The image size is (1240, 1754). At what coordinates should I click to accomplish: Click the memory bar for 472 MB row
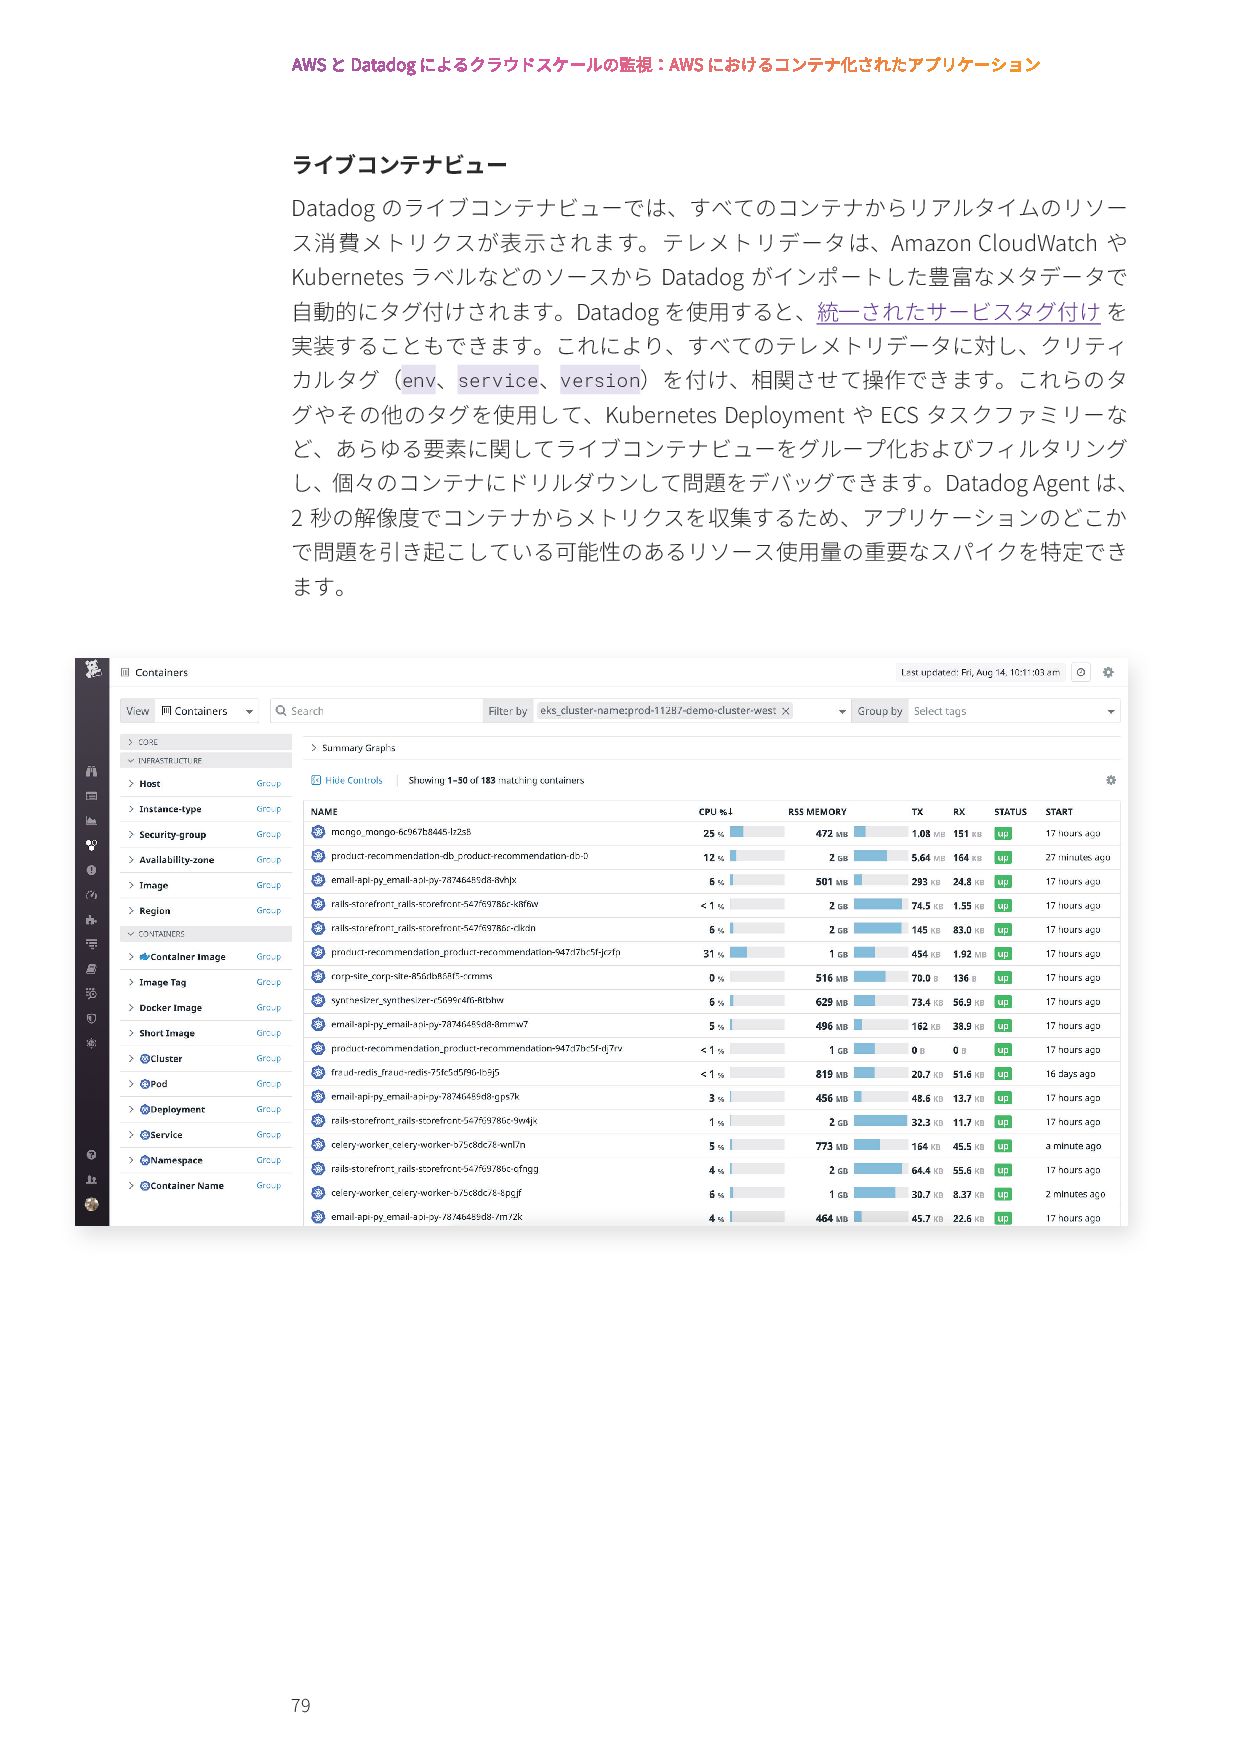click(880, 832)
